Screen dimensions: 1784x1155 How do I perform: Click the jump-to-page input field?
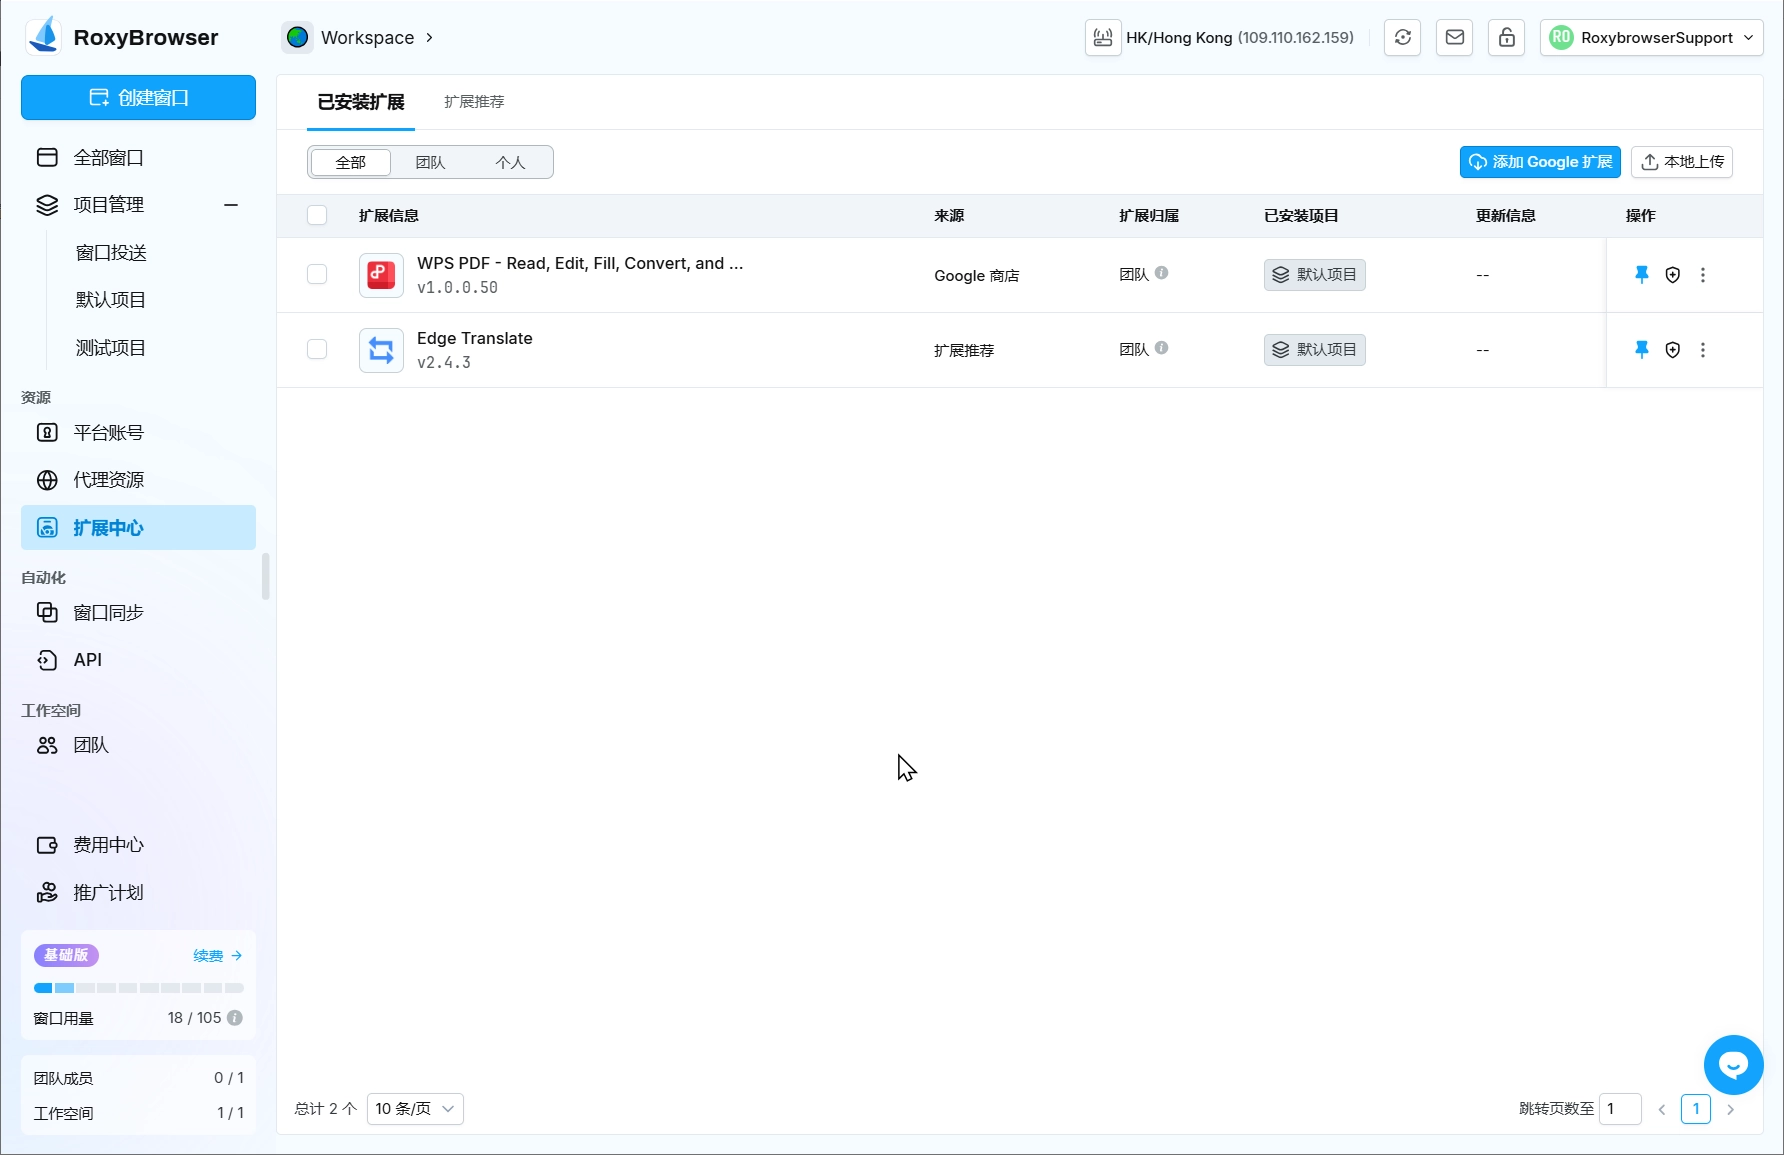tap(1620, 1109)
